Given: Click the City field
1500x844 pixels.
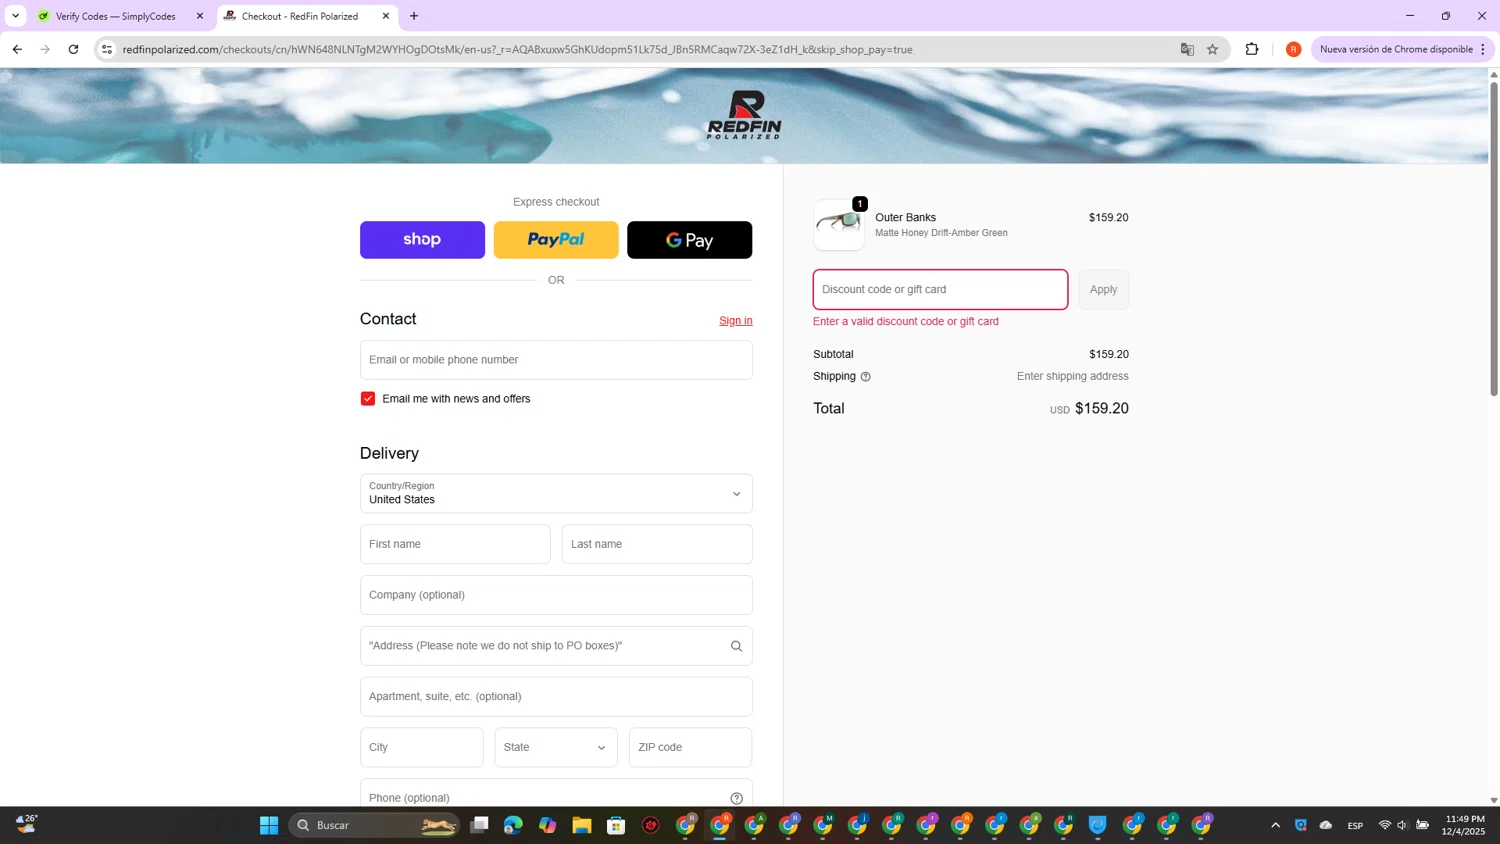Looking at the screenshot, I should pyautogui.click(x=421, y=747).
